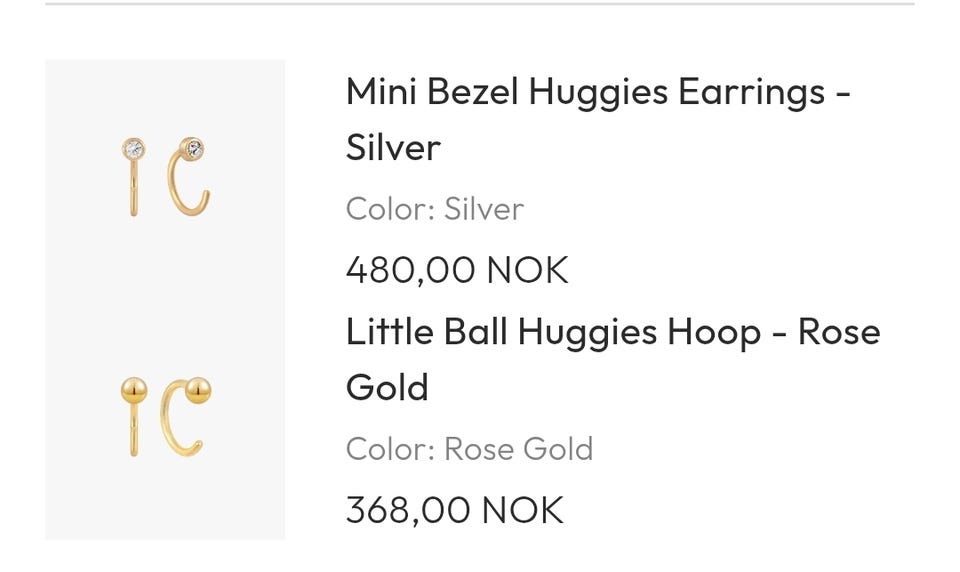Select the 368,00 NOK price

pos(454,510)
